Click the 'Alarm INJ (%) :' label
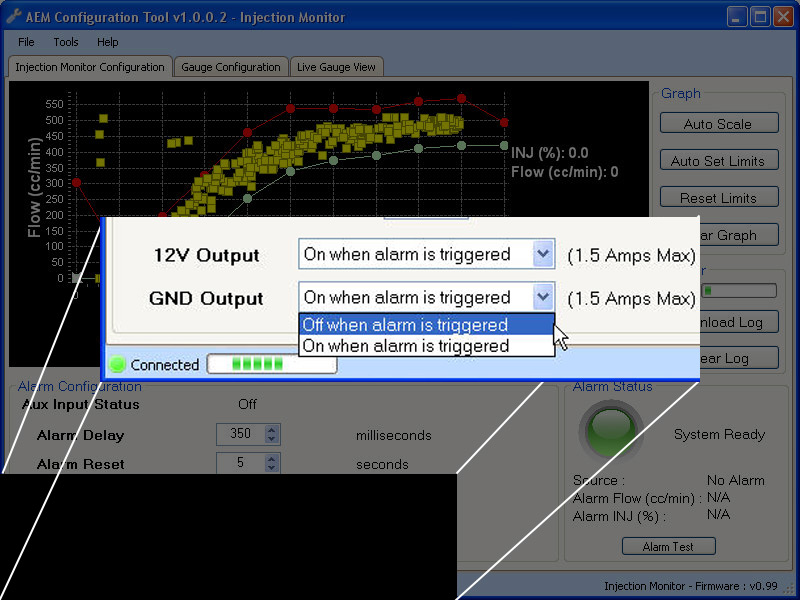 pyautogui.click(x=619, y=516)
